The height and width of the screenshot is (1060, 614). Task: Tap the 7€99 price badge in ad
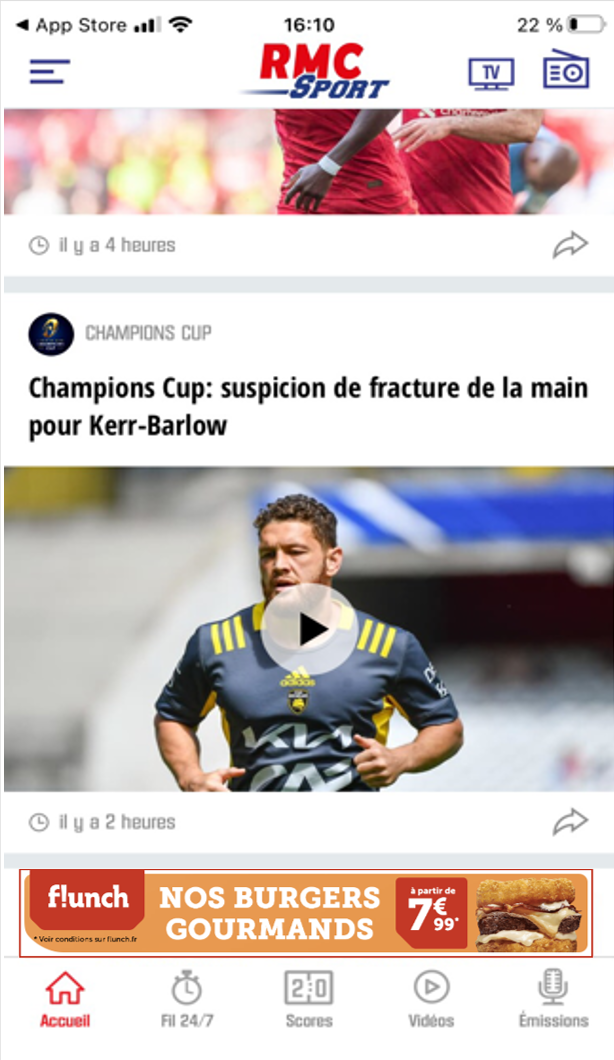[x=433, y=913]
